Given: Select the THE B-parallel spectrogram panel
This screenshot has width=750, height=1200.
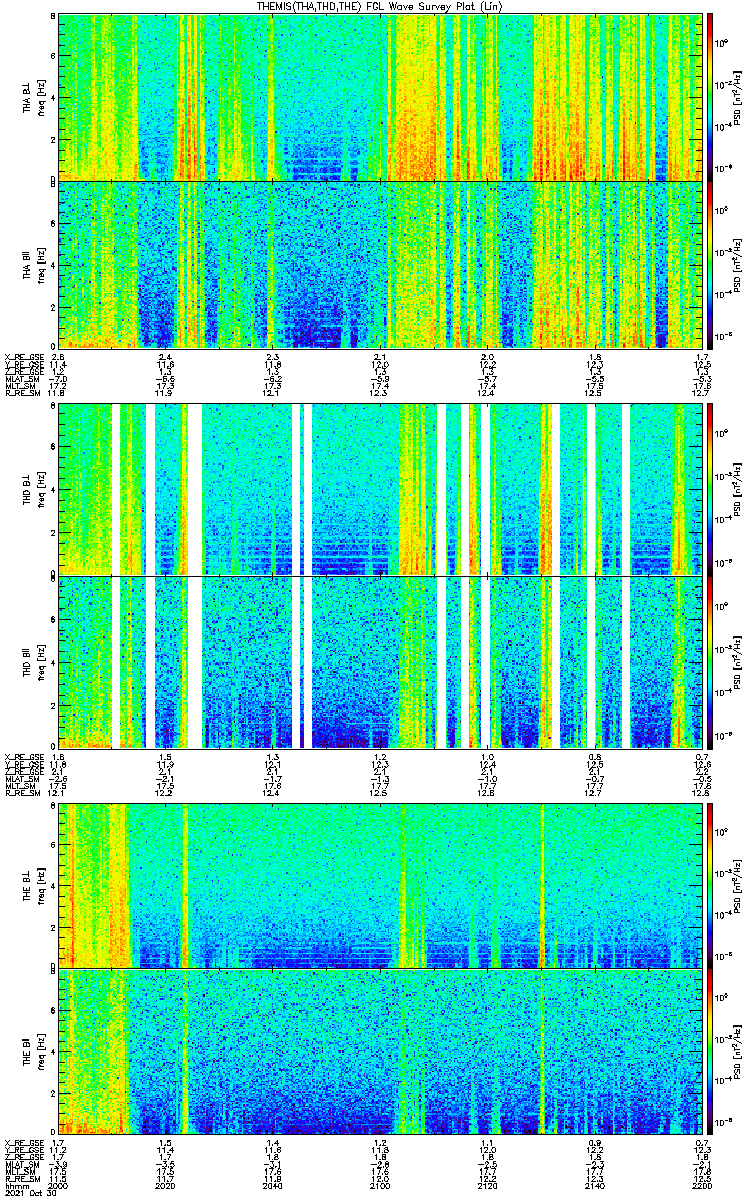Looking at the screenshot, I should (x=382, y=1053).
